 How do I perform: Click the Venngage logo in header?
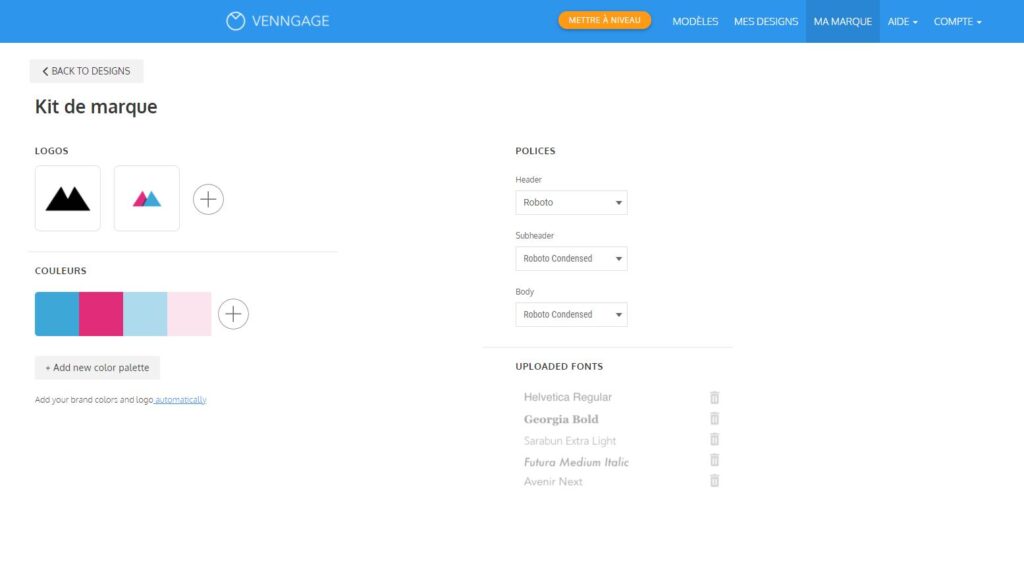tap(277, 21)
